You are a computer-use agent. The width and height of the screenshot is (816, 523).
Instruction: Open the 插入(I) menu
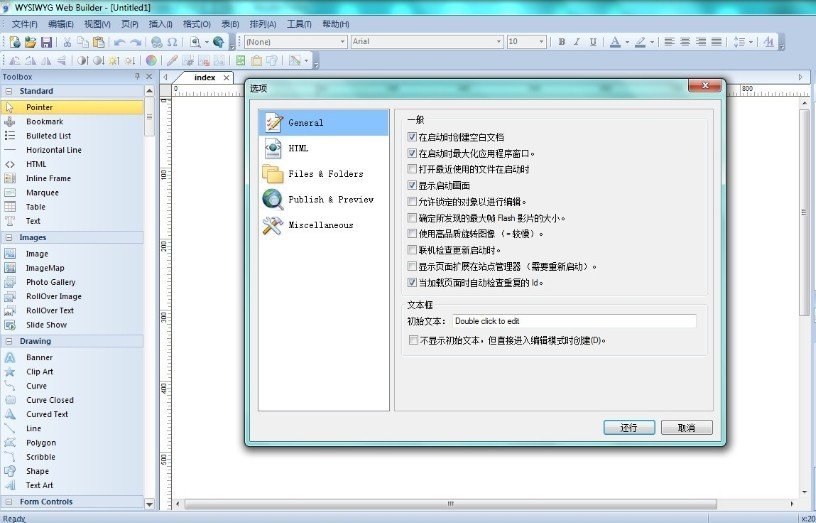(160, 24)
